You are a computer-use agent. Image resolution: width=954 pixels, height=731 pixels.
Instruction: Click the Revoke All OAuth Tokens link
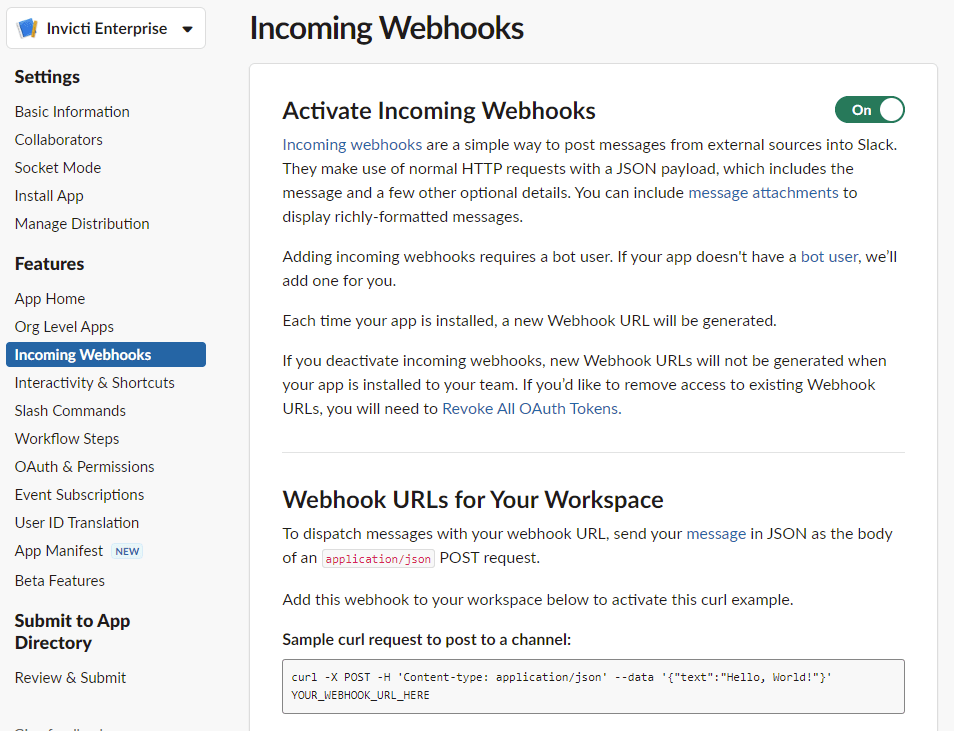[530, 409]
